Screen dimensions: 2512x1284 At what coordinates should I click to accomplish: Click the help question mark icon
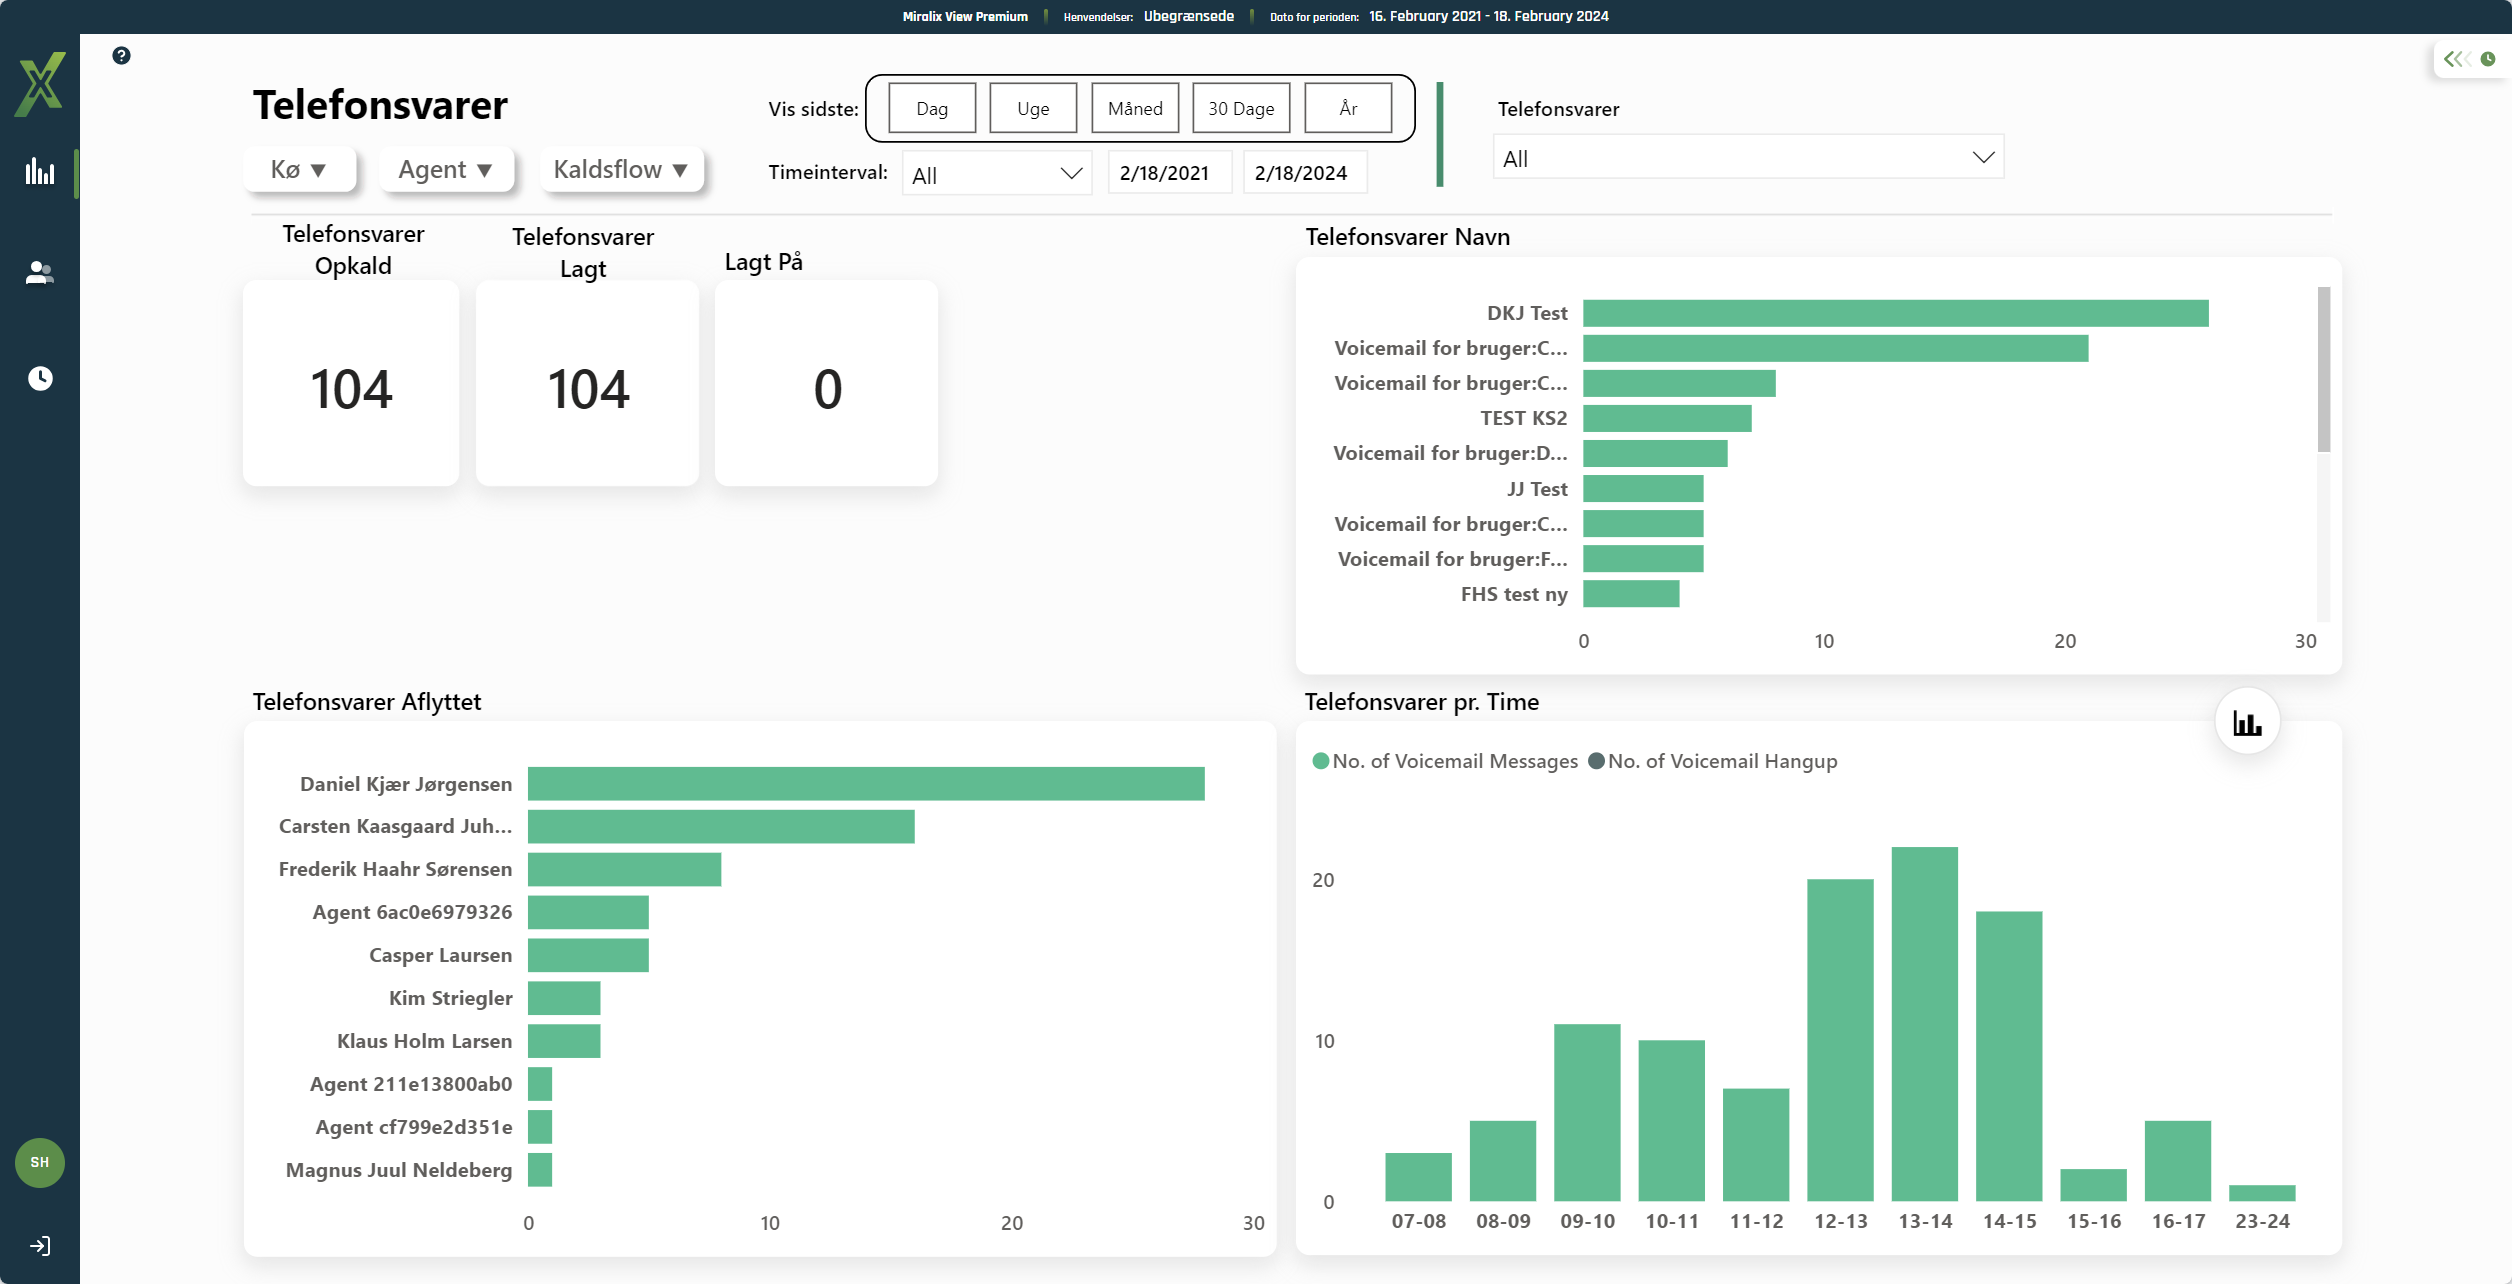coord(121,56)
